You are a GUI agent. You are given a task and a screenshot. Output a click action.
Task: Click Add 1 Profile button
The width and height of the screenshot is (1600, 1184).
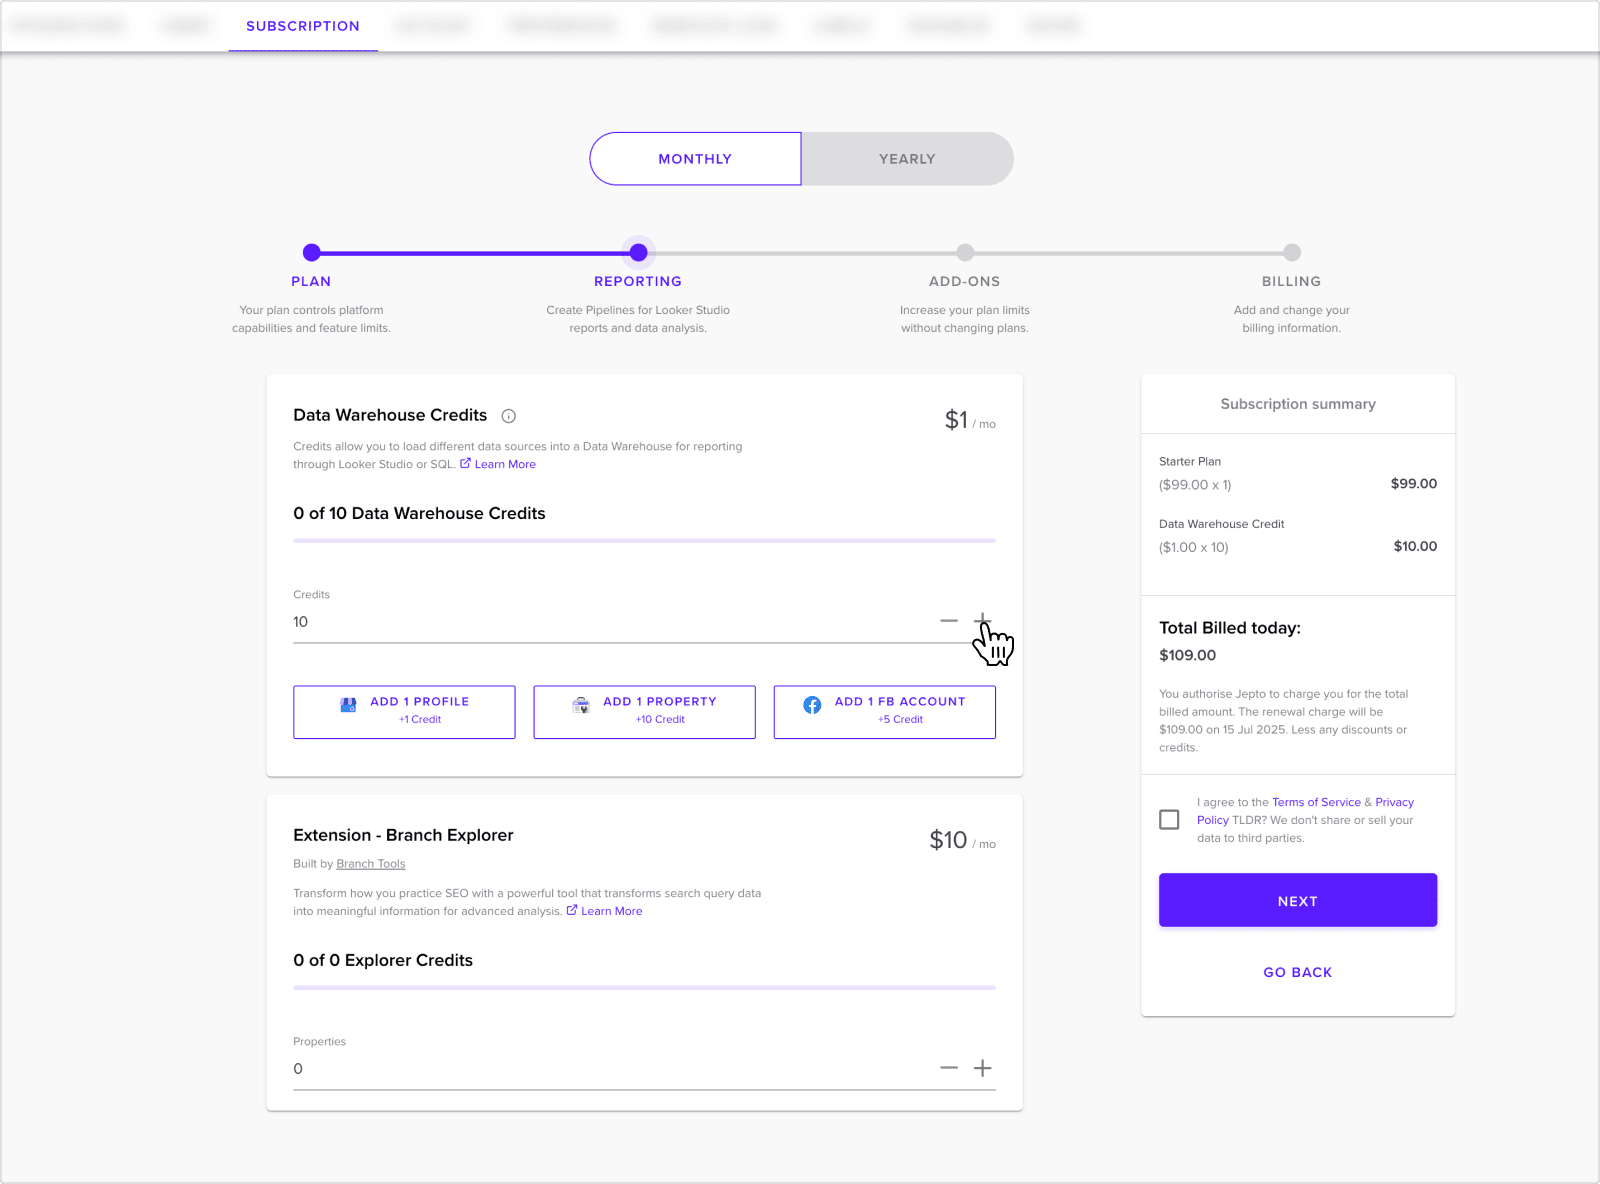coord(404,712)
